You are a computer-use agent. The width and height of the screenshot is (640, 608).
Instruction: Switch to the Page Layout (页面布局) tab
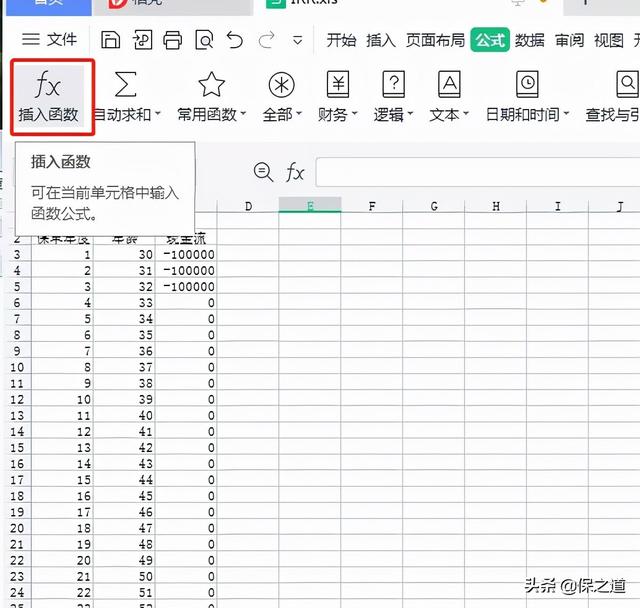[x=435, y=40]
